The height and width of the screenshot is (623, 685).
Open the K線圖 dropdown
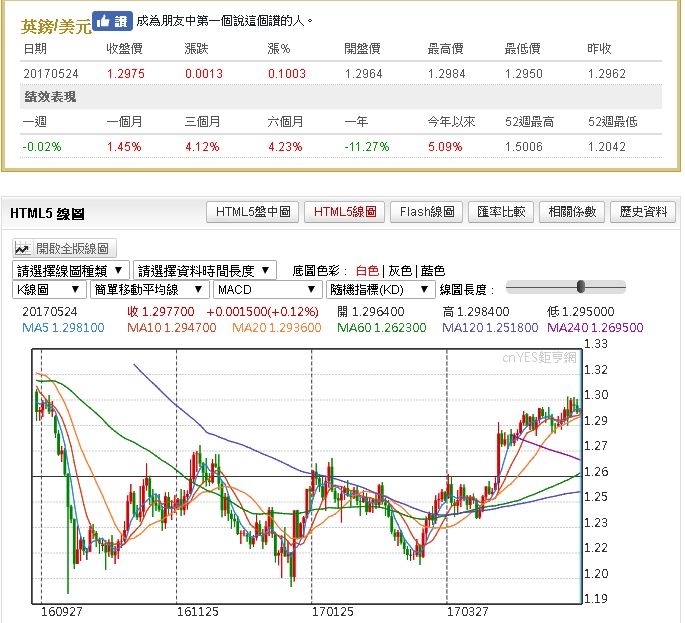click(48, 290)
